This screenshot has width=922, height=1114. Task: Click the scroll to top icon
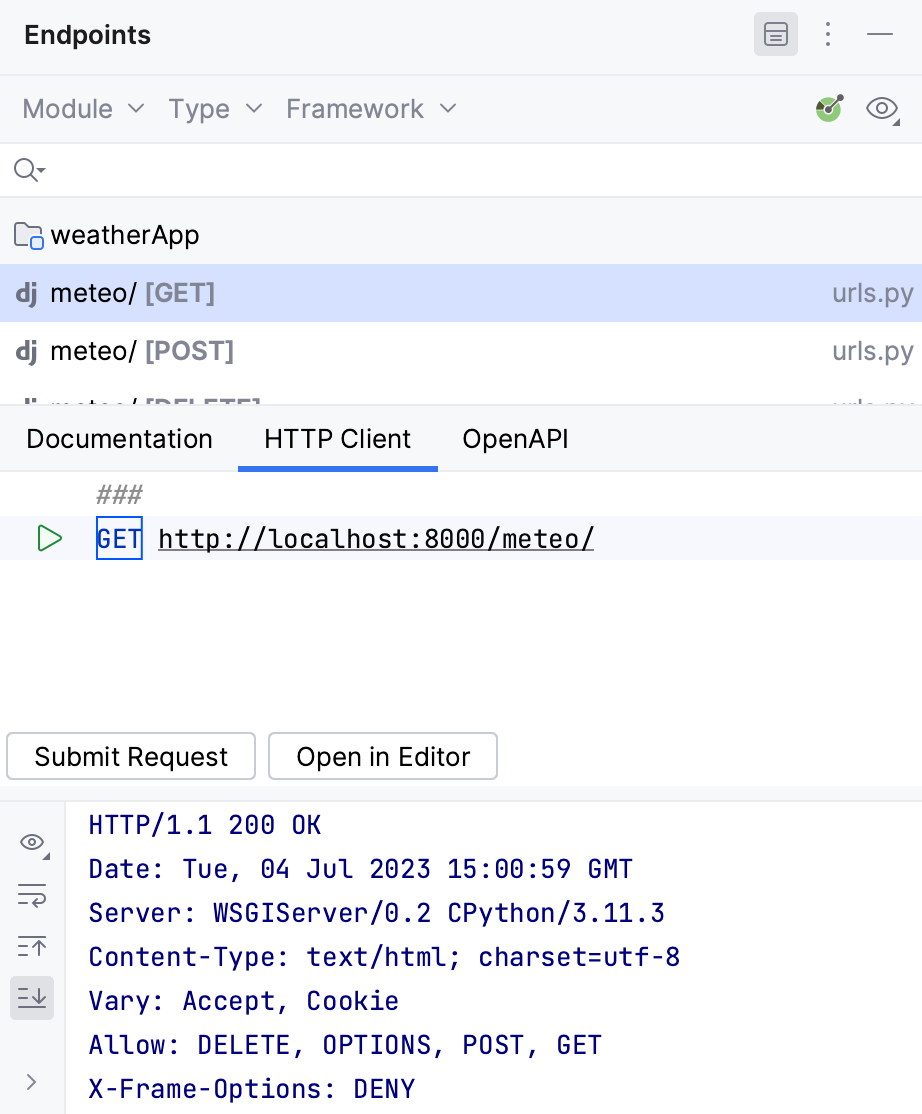(32, 947)
